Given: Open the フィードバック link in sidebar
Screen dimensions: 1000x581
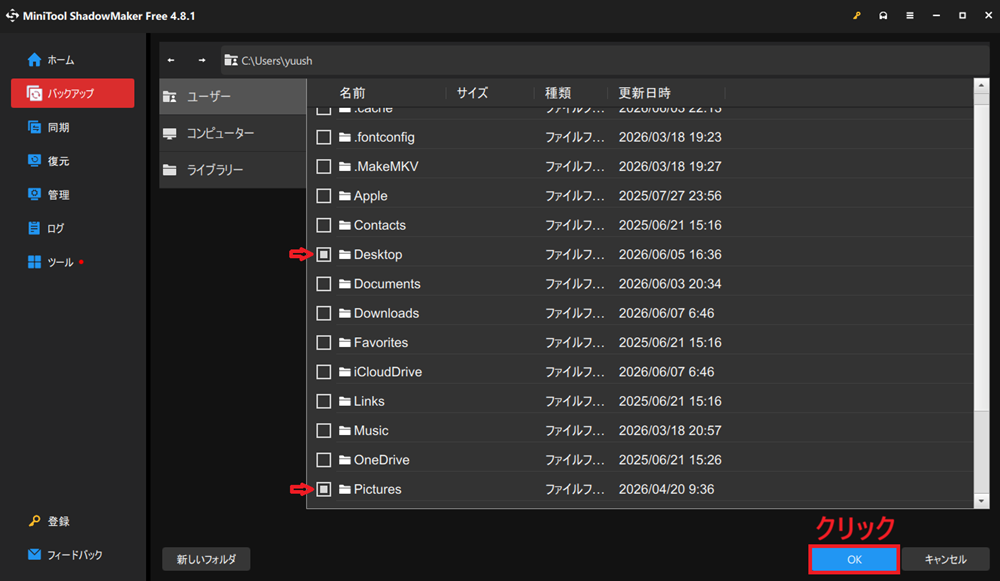Looking at the screenshot, I should (75, 555).
